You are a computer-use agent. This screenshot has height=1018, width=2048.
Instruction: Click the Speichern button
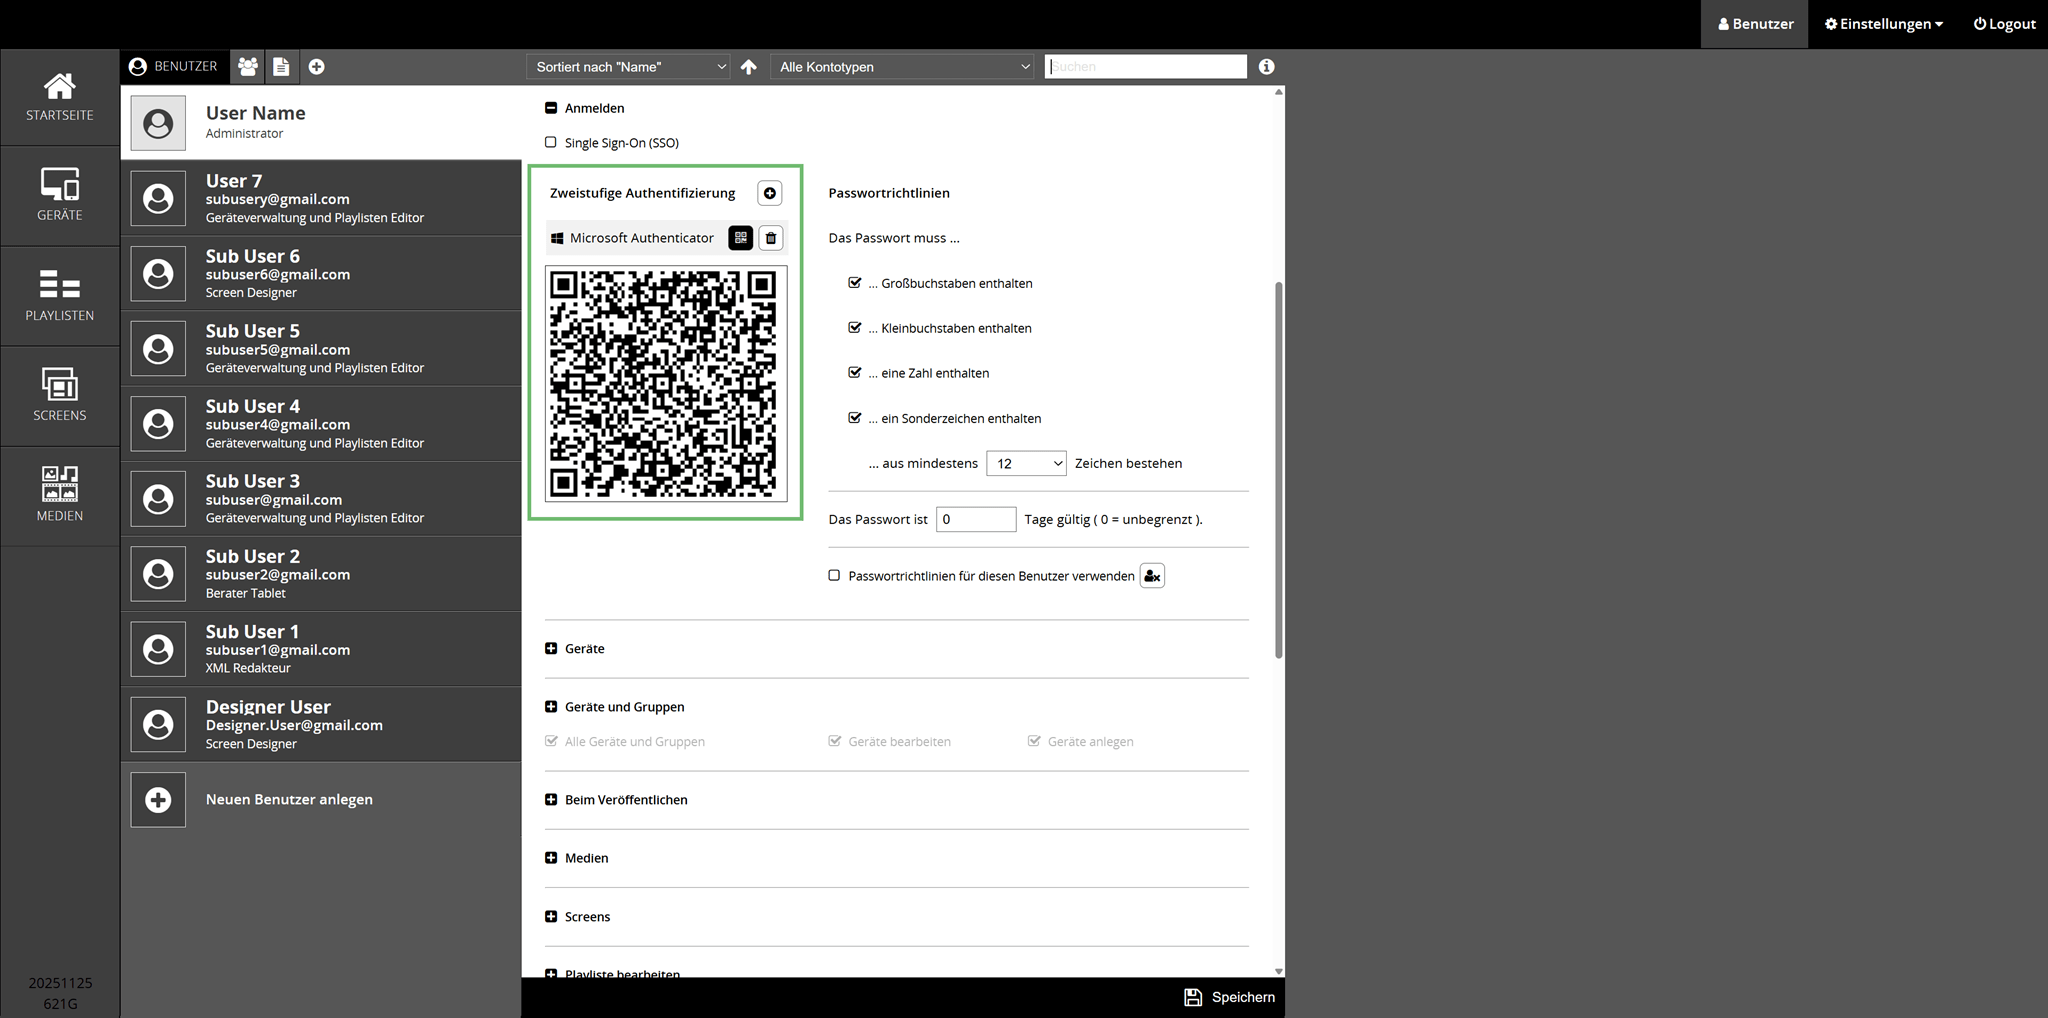tap(1230, 997)
